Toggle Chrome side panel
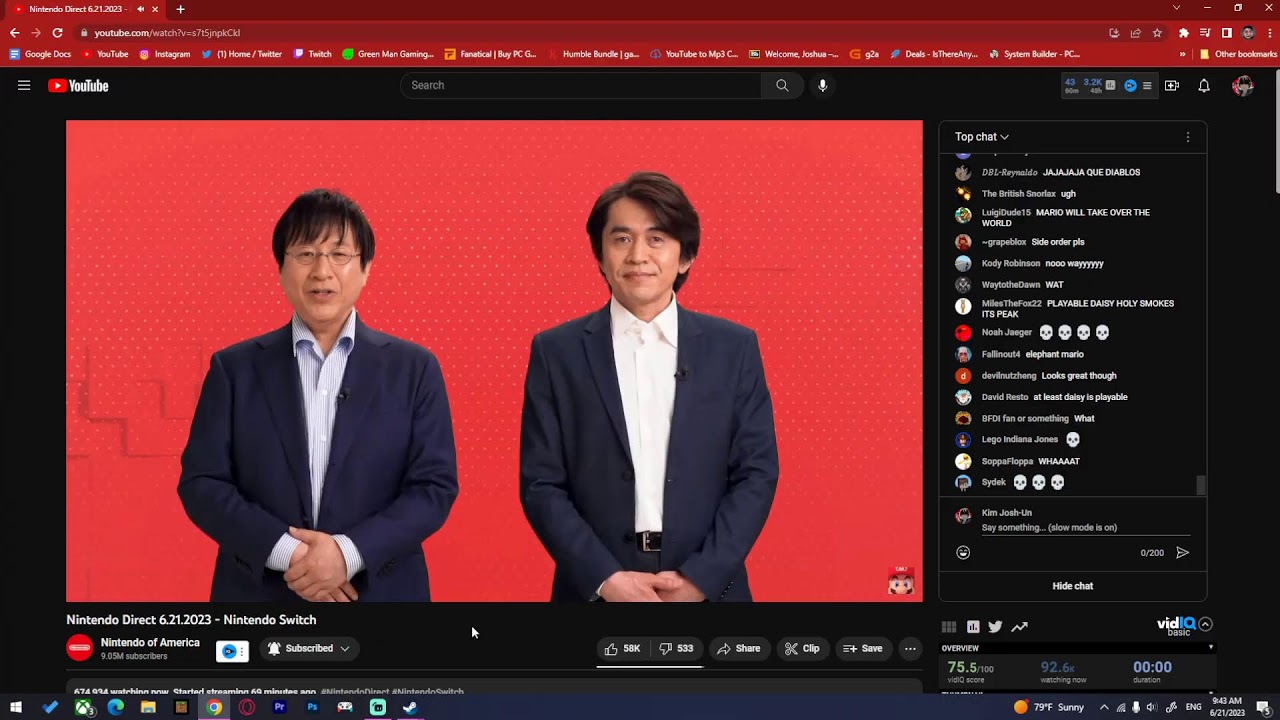This screenshot has width=1280, height=720. click(x=1227, y=33)
